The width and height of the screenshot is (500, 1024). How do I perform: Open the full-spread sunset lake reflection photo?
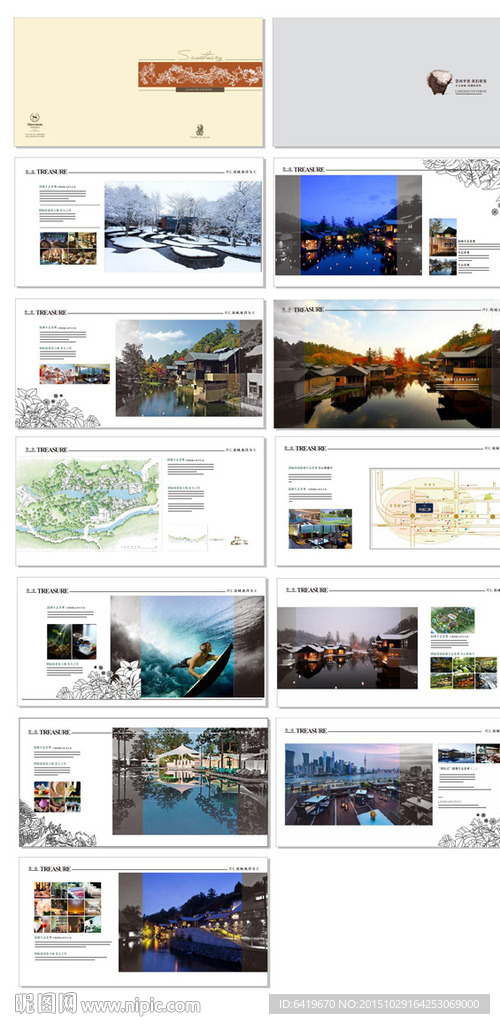click(x=387, y=364)
